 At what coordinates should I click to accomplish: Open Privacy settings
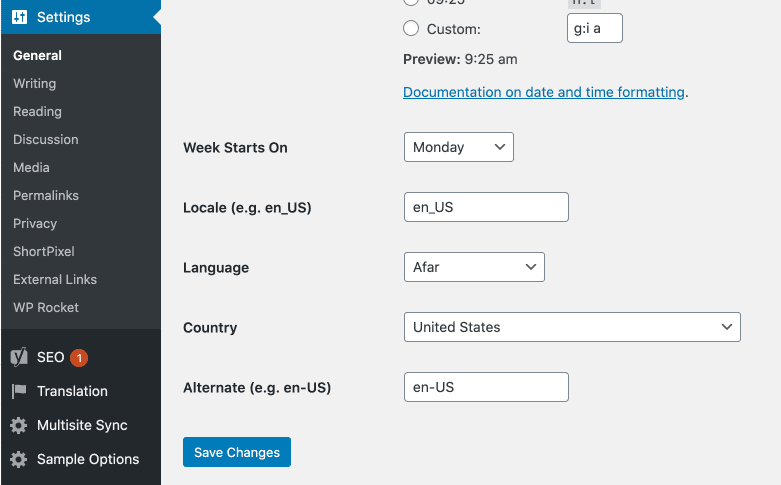(35, 224)
